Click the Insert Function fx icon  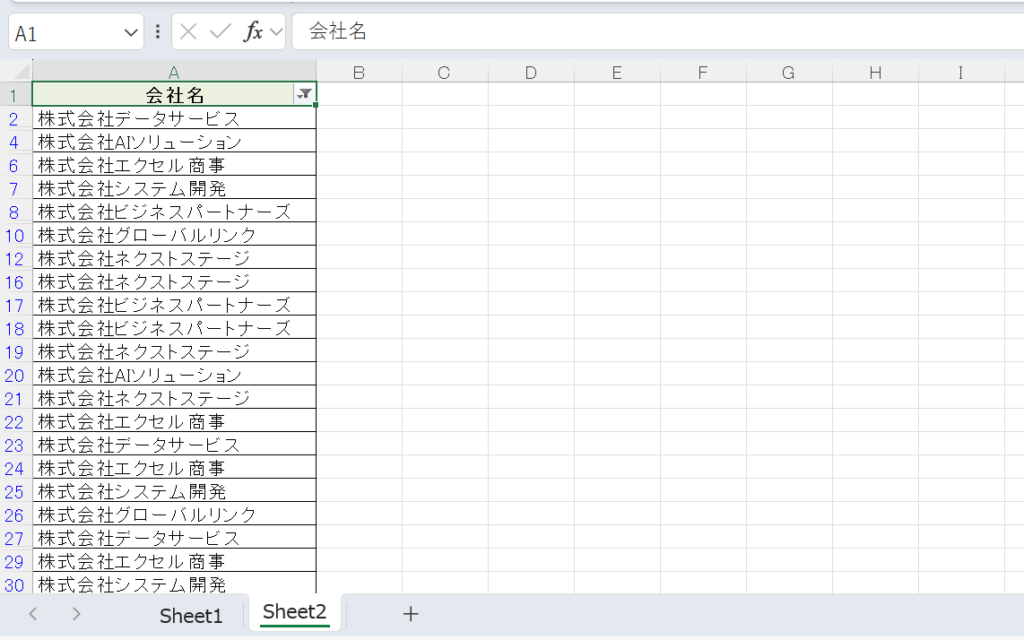(x=253, y=31)
